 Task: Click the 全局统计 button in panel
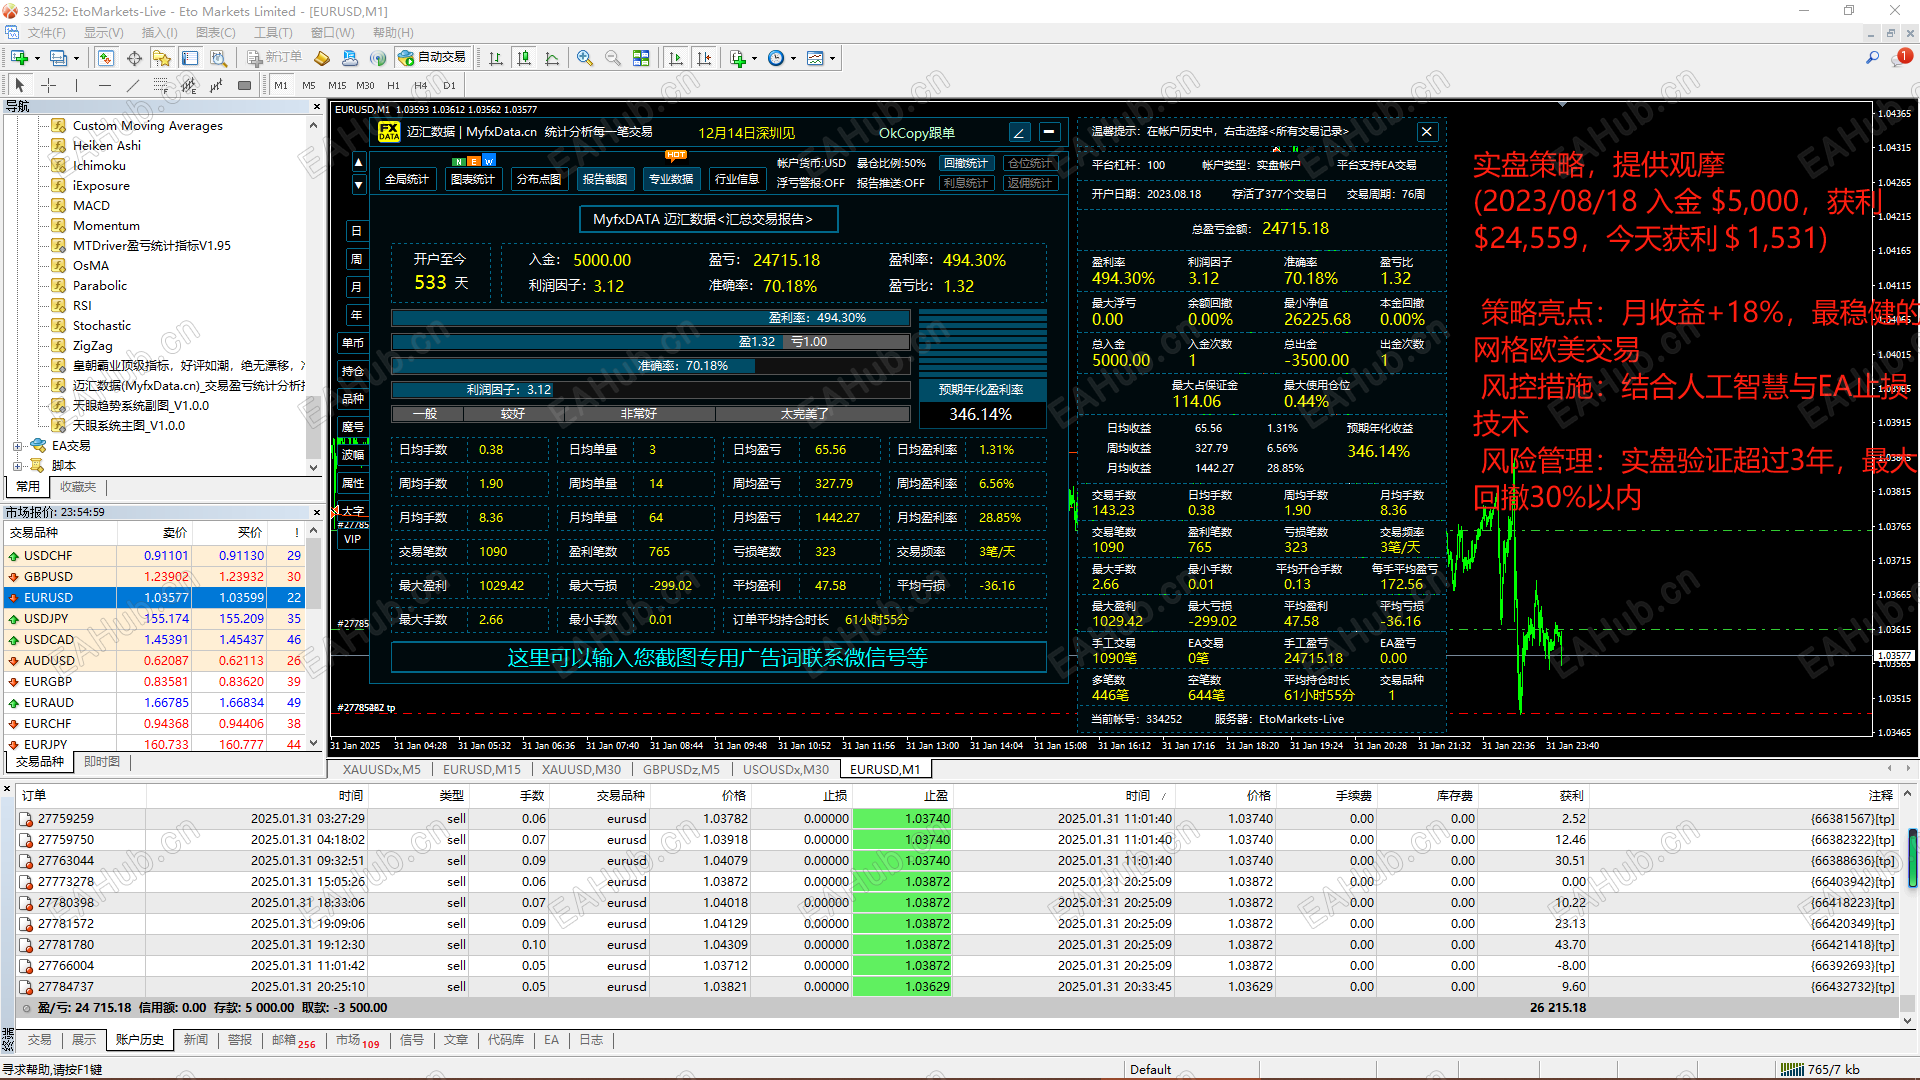407,179
